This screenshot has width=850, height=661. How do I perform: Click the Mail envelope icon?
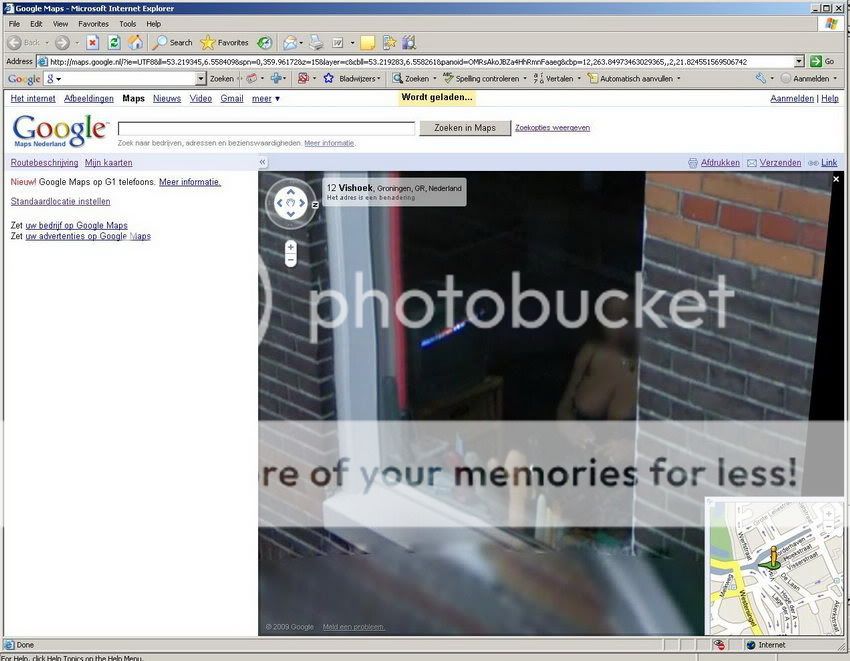(290, 42)
